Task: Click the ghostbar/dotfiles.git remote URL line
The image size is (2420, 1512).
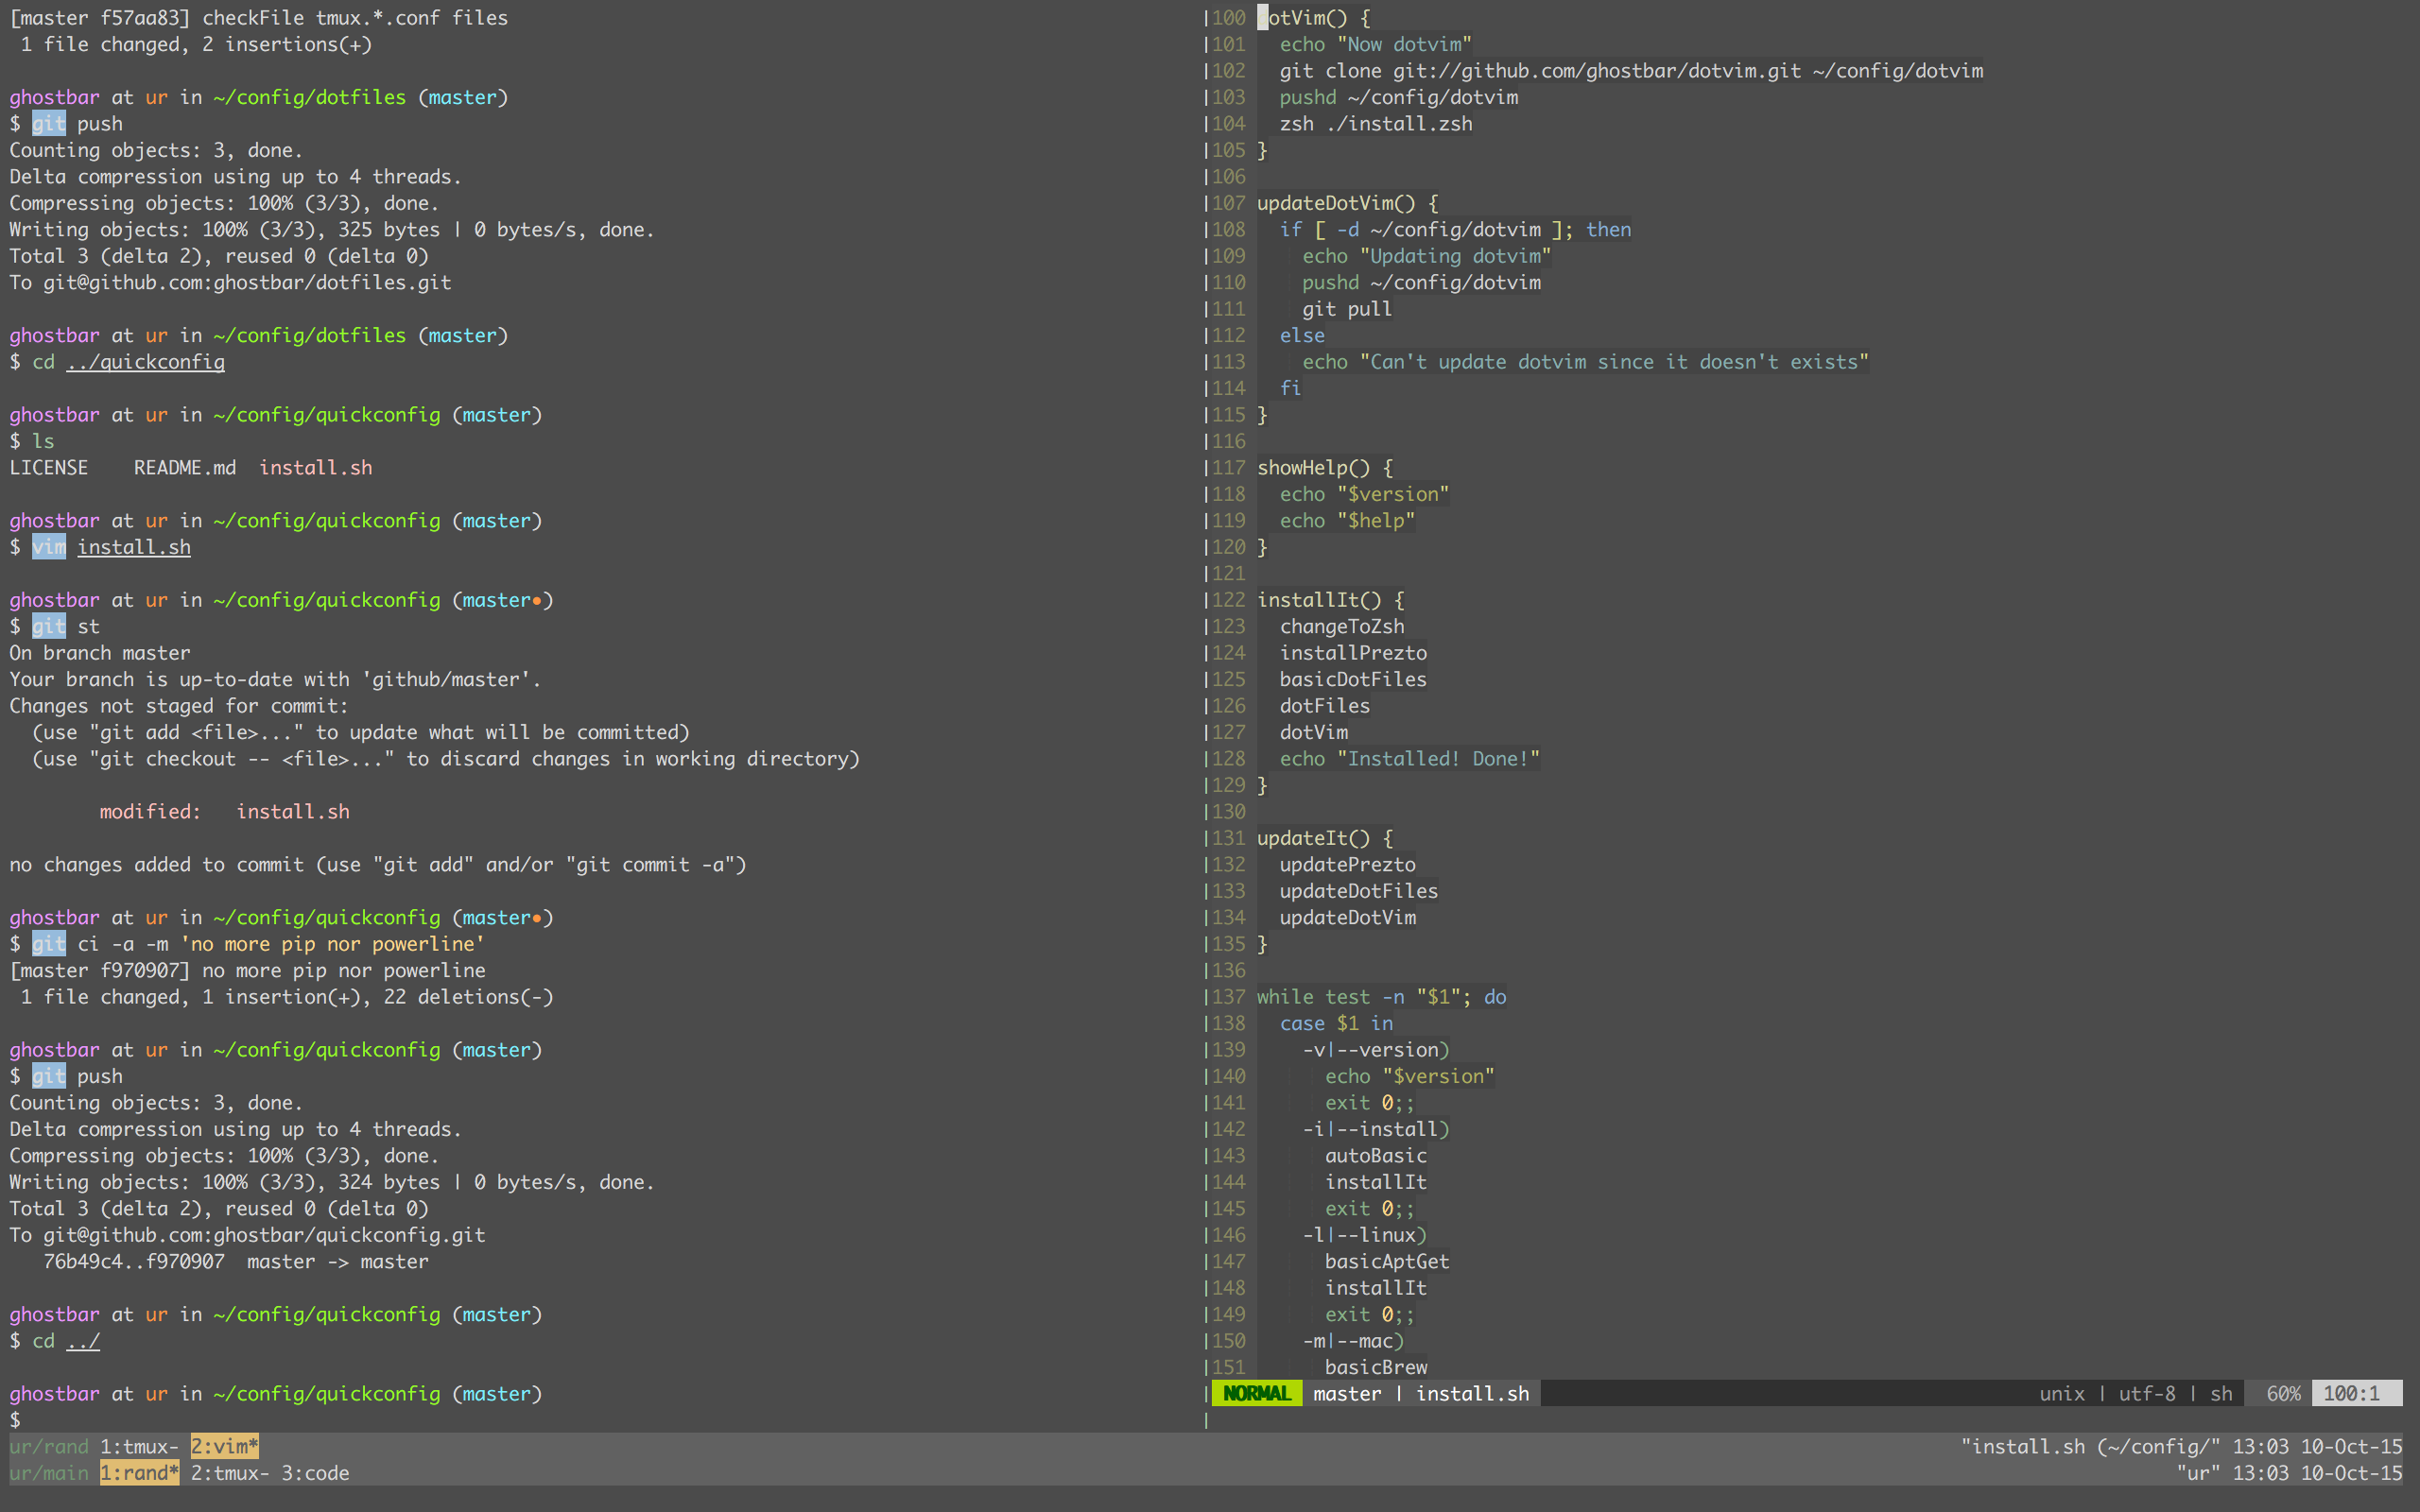Action: tap(230, 283)
